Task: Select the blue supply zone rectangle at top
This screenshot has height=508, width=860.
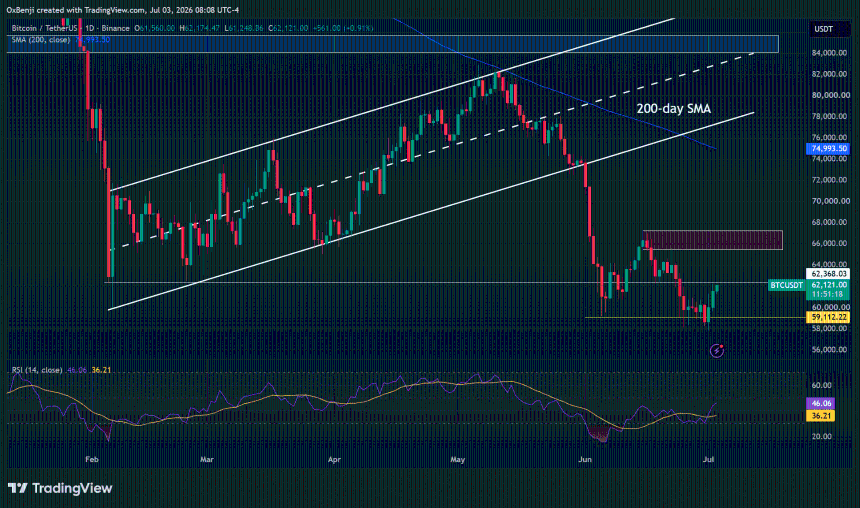Action: click(392, 44)
